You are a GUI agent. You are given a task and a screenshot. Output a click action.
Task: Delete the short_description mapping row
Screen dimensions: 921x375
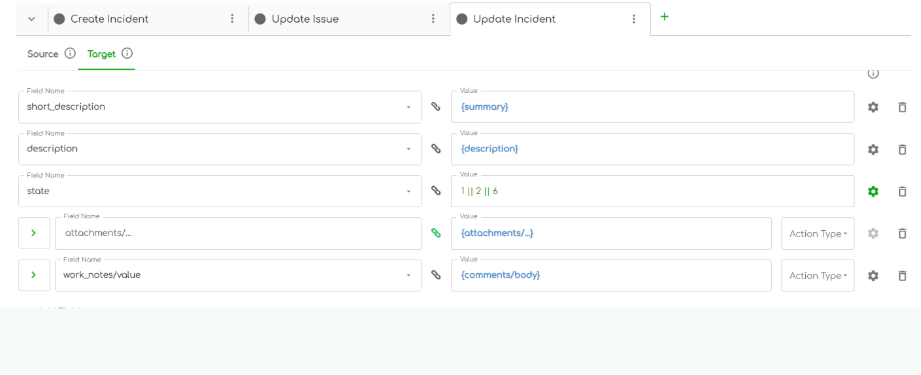[x=902, y=108]
